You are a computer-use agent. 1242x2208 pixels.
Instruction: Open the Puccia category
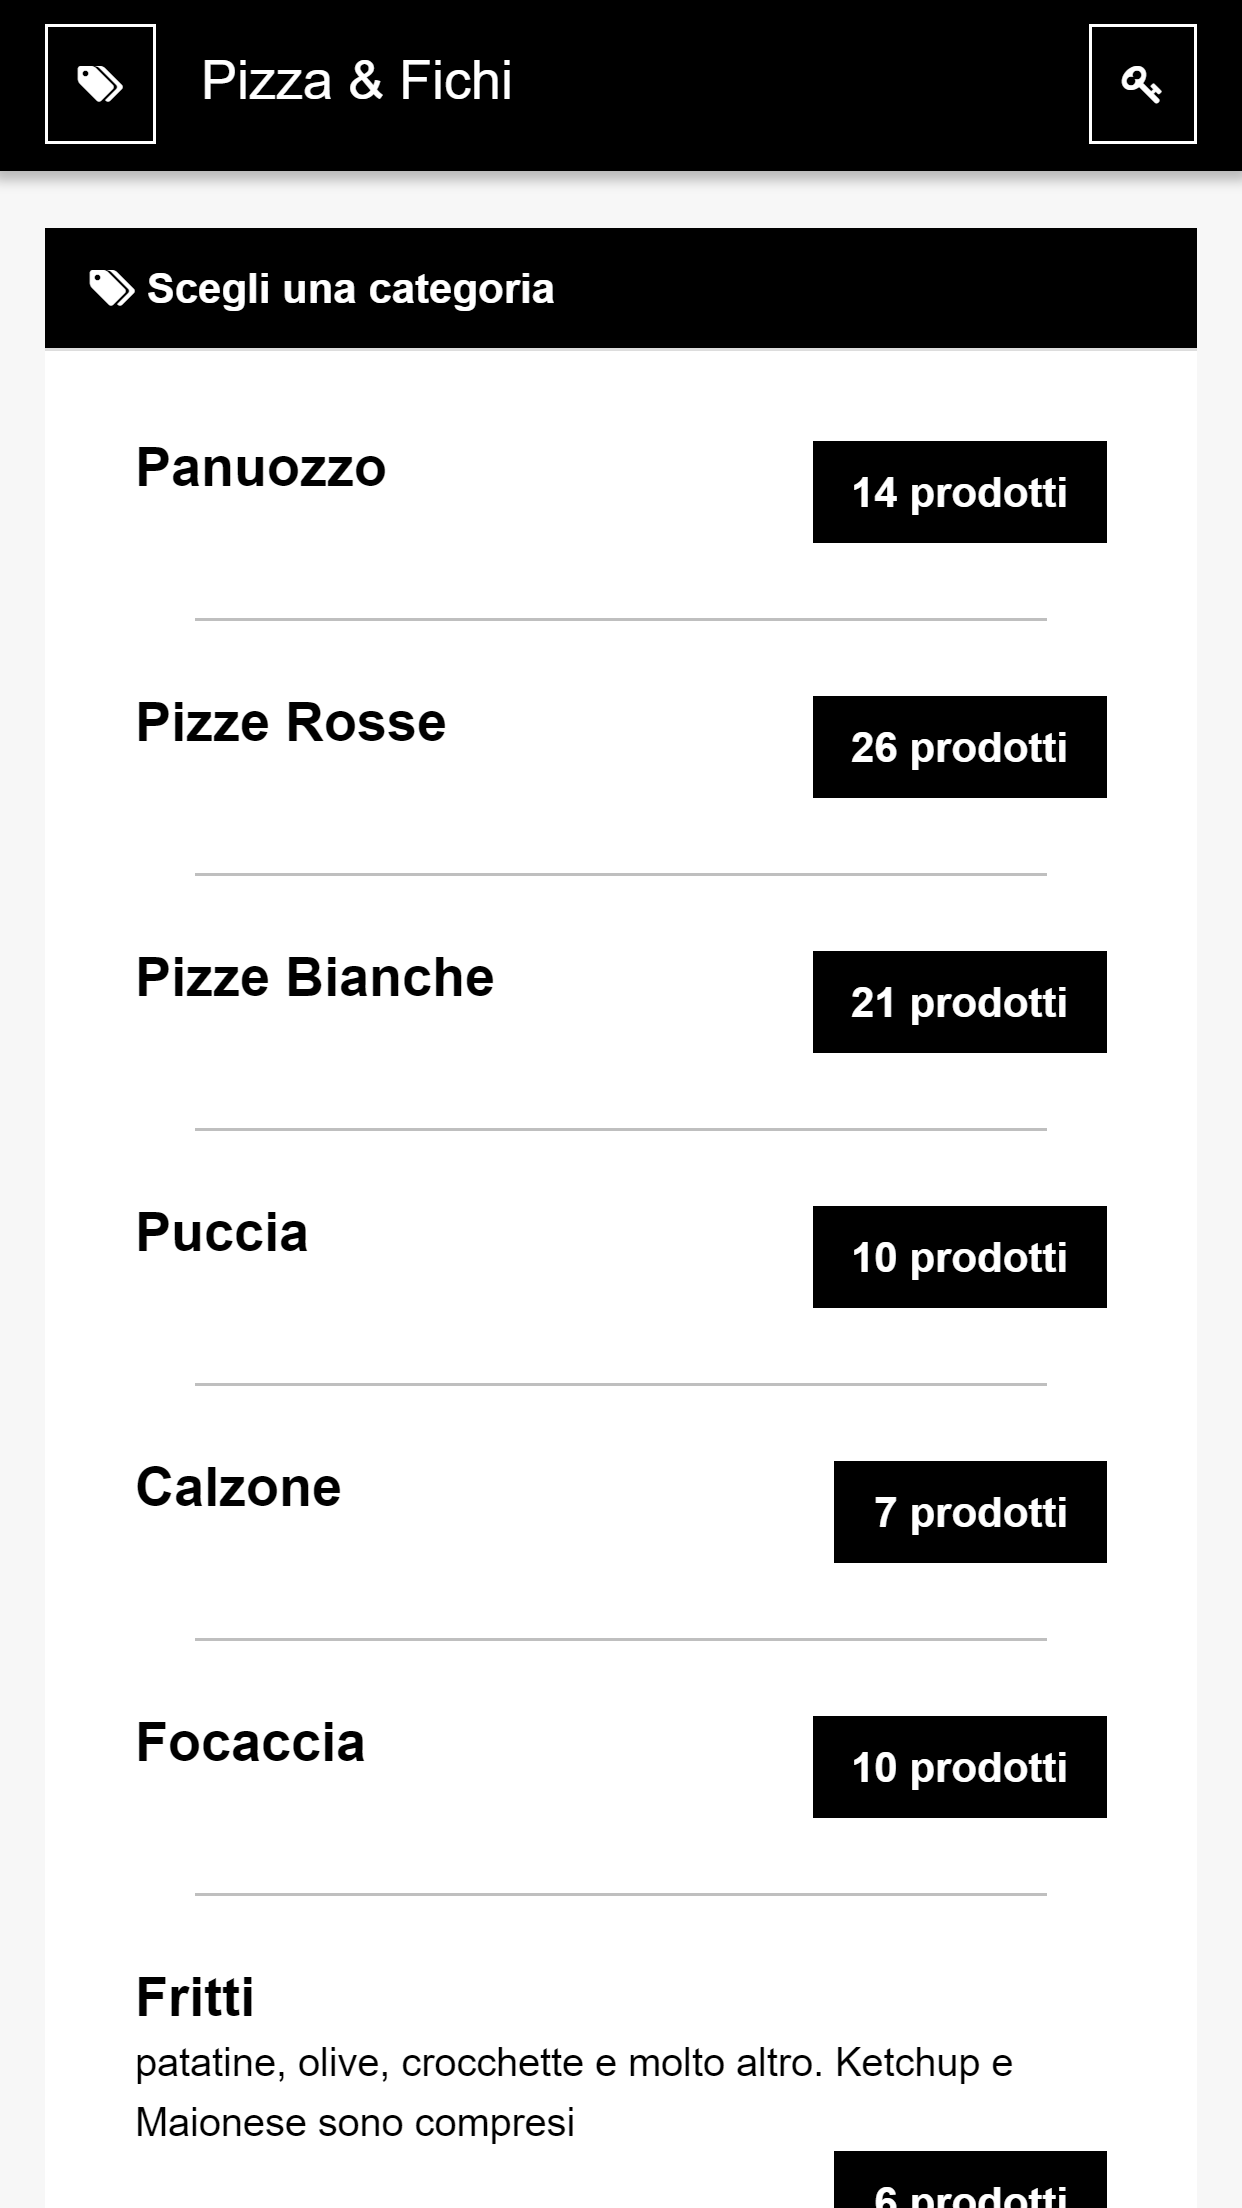(222, 1233)
